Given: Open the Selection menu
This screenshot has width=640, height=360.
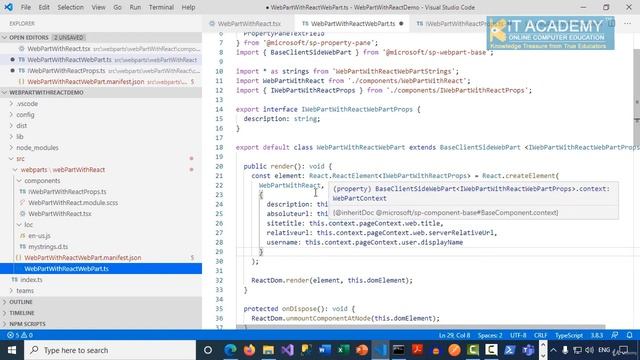Looking at the screenshot, I should pos(71,7).
